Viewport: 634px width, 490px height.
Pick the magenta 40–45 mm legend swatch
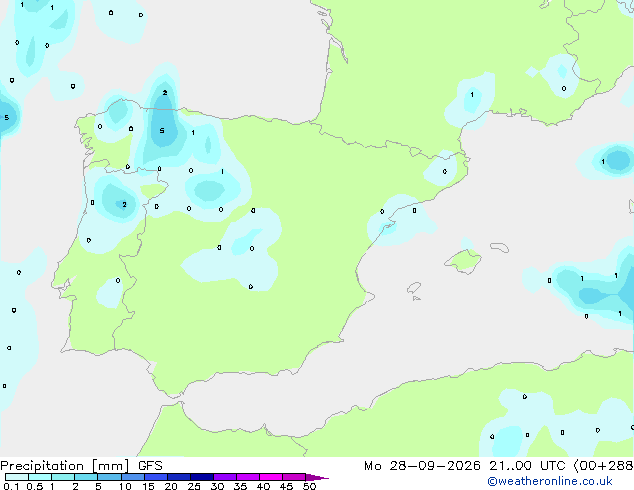(271, 477)
